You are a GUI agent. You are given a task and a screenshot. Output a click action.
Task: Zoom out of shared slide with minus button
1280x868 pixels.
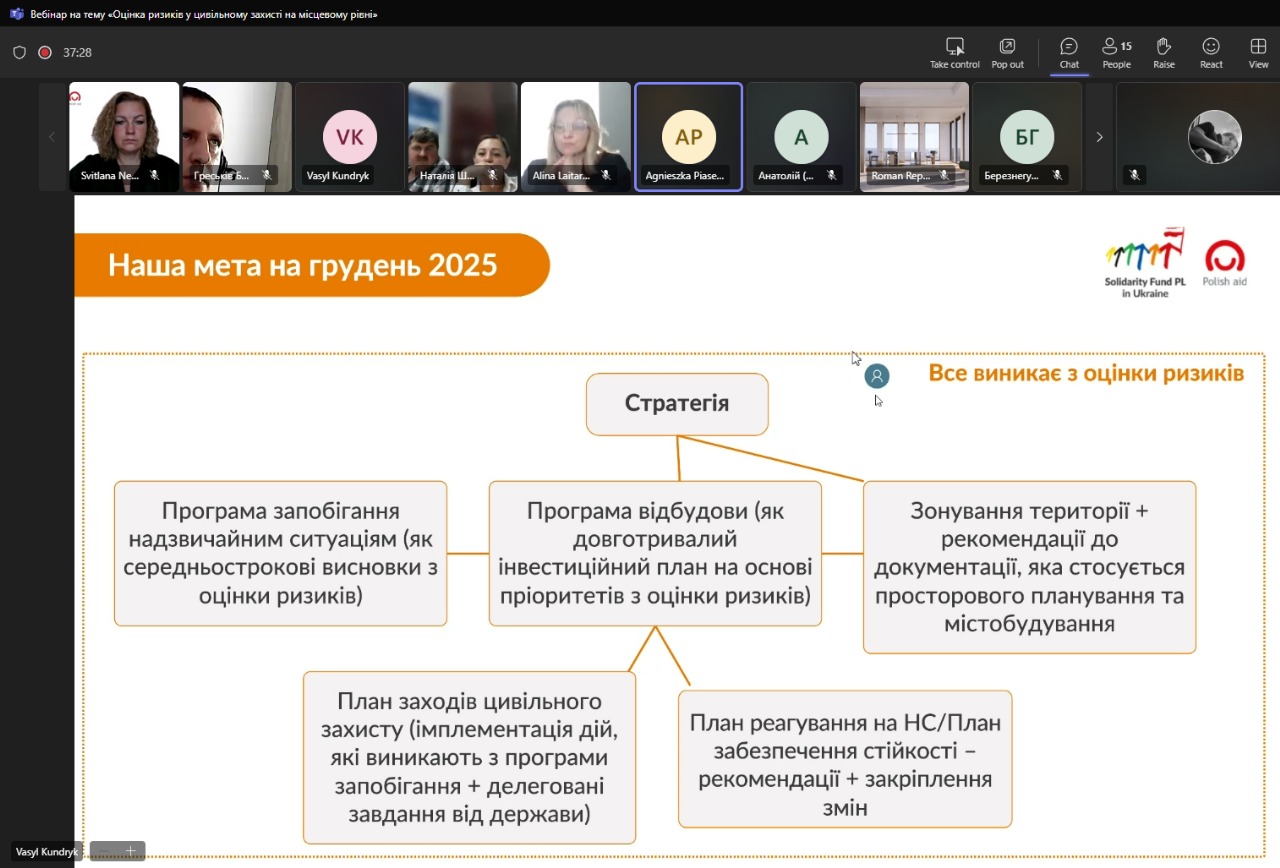(104, 851)
